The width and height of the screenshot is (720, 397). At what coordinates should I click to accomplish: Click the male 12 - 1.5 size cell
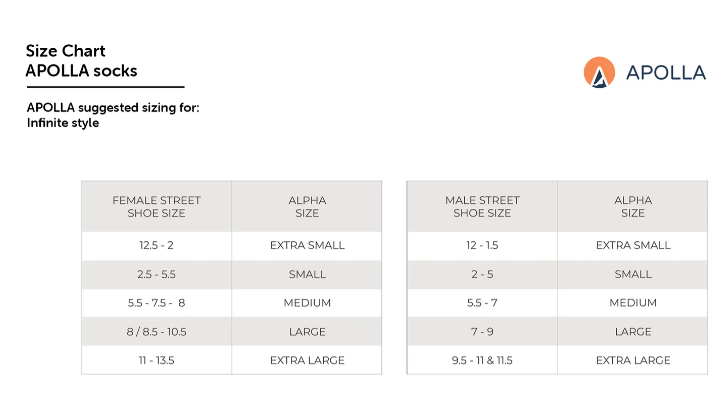[482, 245]
